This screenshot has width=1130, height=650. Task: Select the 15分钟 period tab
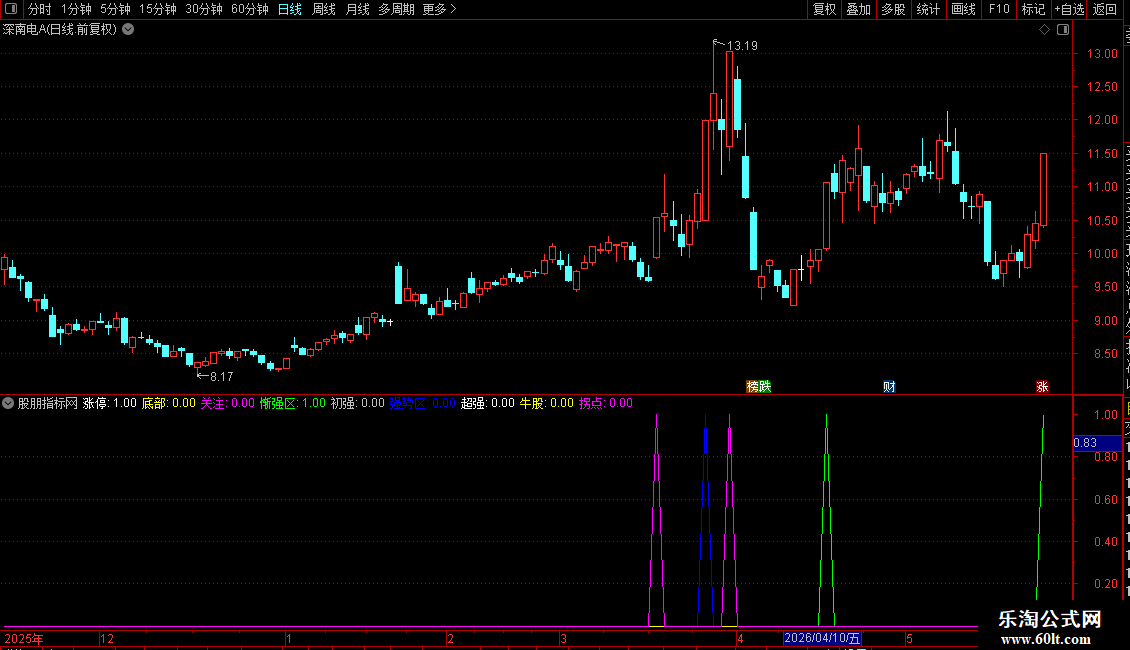[x=158, y=9]
